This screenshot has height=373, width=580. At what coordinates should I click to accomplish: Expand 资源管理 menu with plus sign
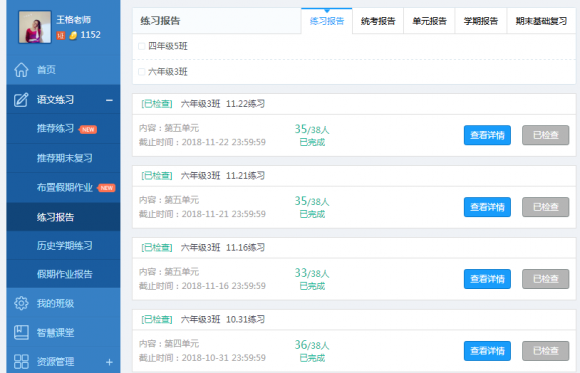(109, 362)
